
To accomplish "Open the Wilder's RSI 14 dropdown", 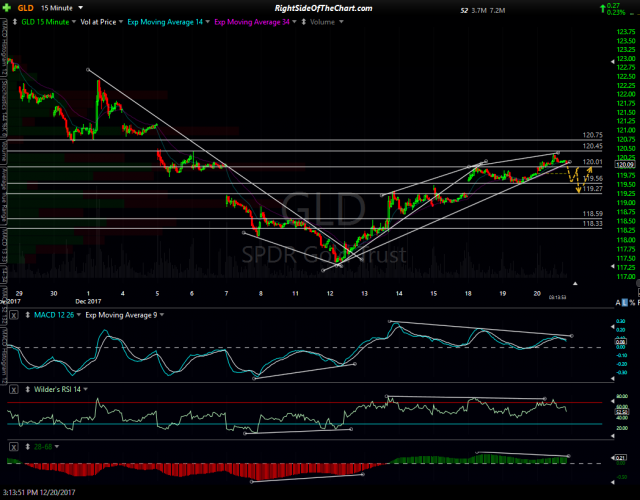I will [x=86, y=390].
